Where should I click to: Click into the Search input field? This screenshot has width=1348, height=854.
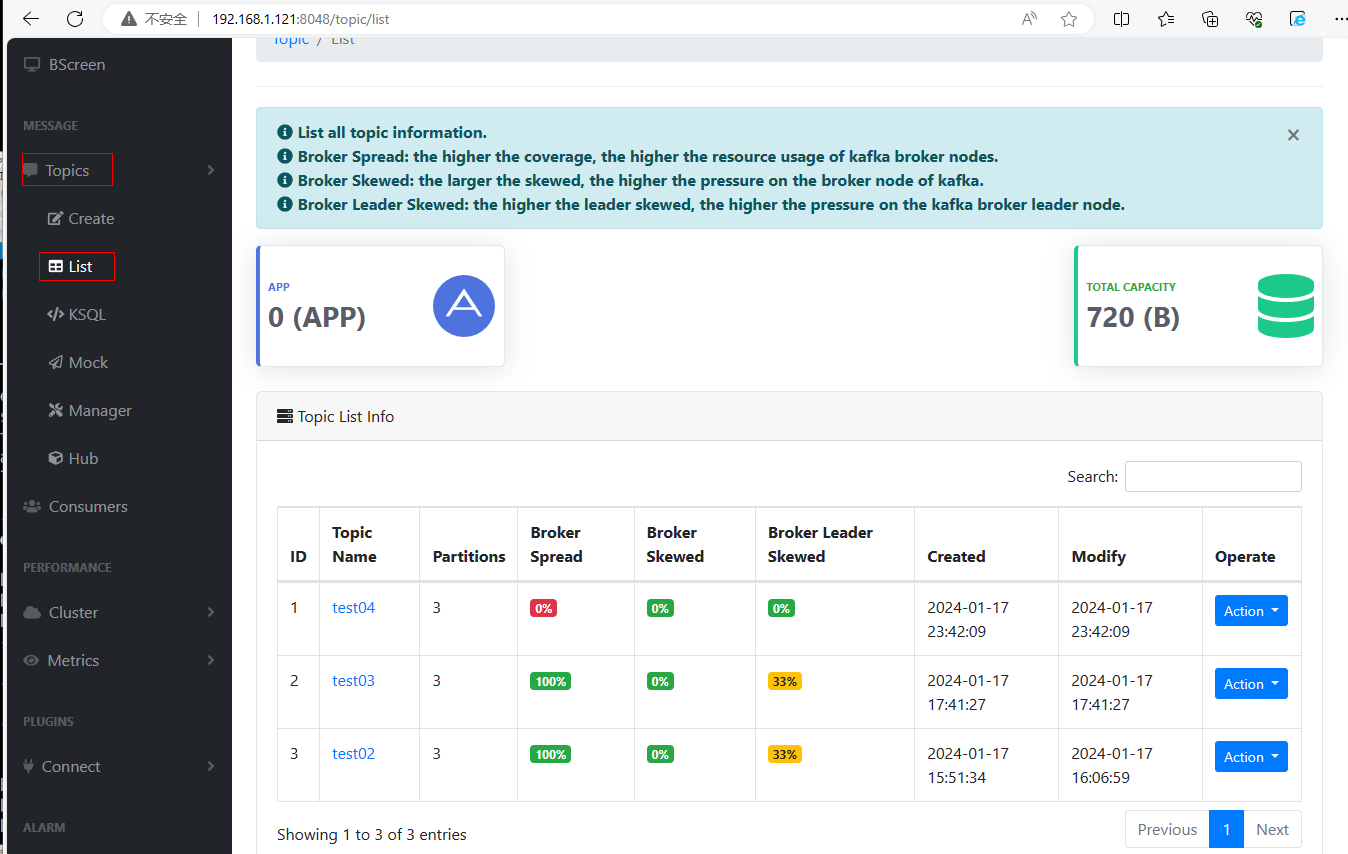pos(1212,477)
